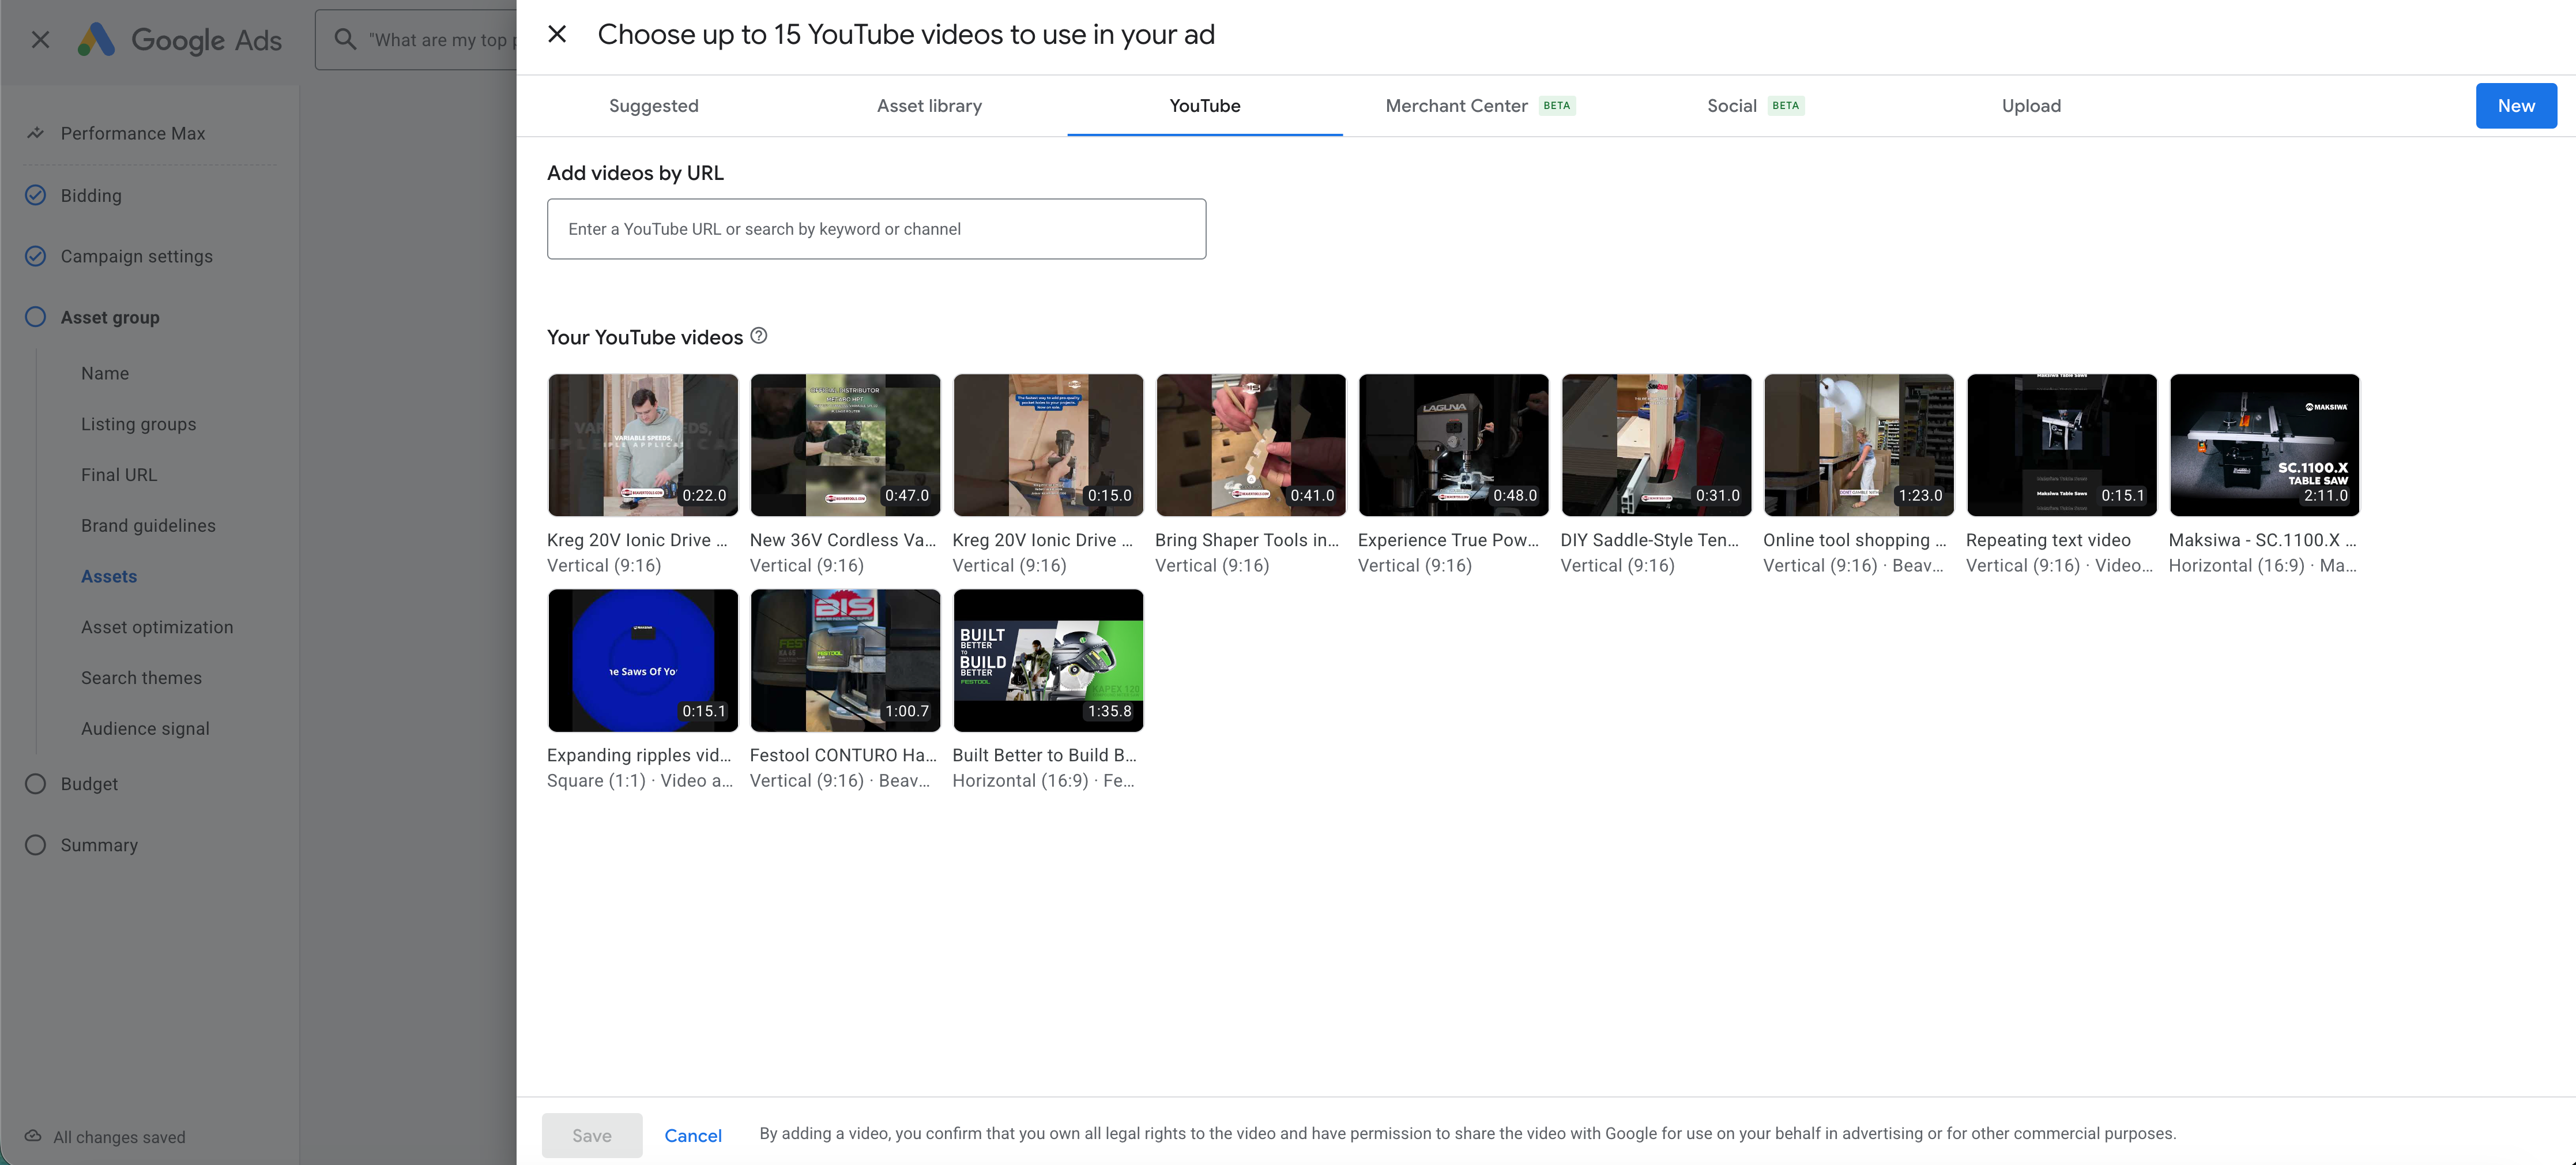Click the Budget step circle icon
The image size is (2576, 1165).
pyautogui.click(x=35, y=784)
